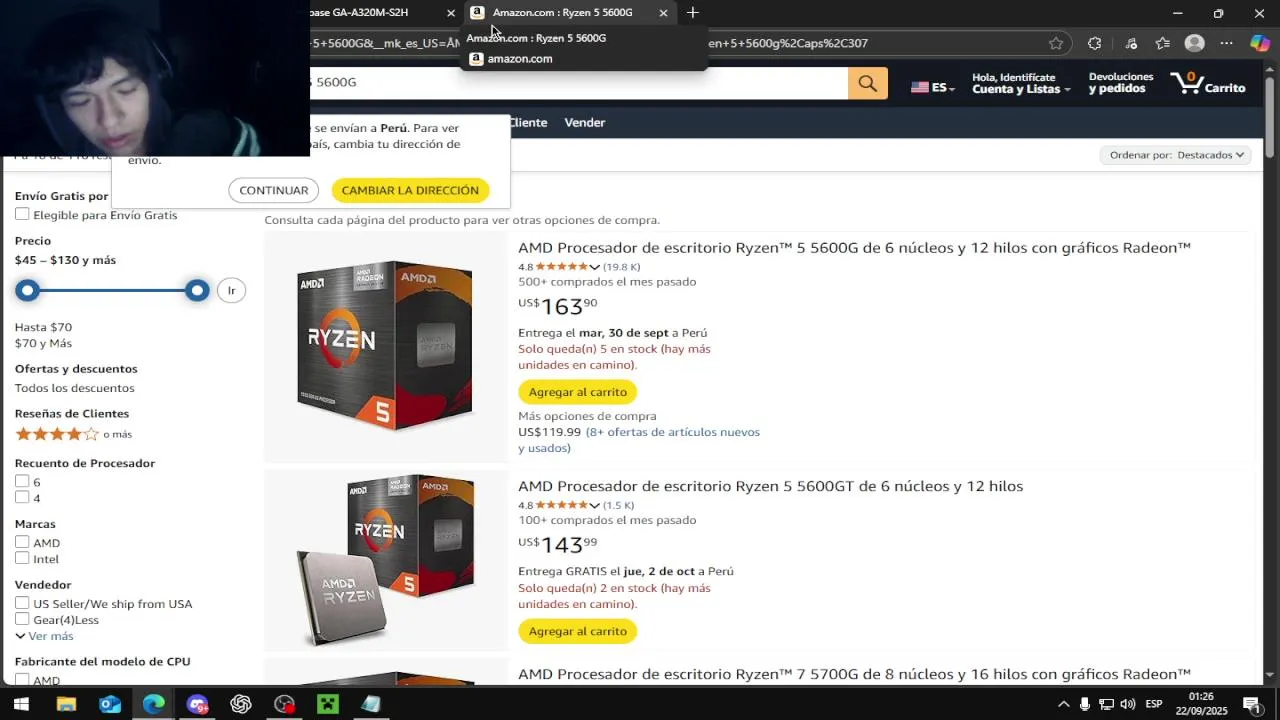
Task: Click the favorites star in address bar
Action: tap(1056, 43)
